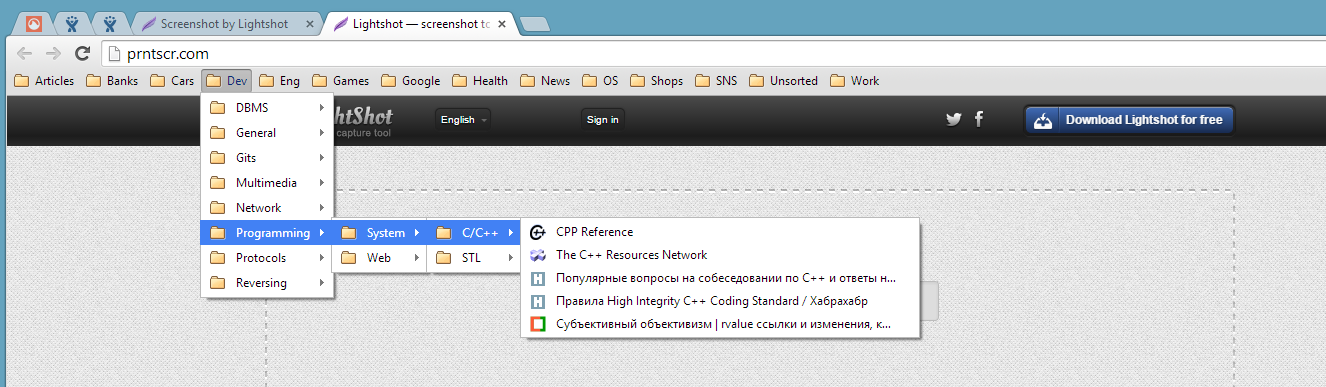Click the download icon in Download Lightshot button

pos(1043,120)
